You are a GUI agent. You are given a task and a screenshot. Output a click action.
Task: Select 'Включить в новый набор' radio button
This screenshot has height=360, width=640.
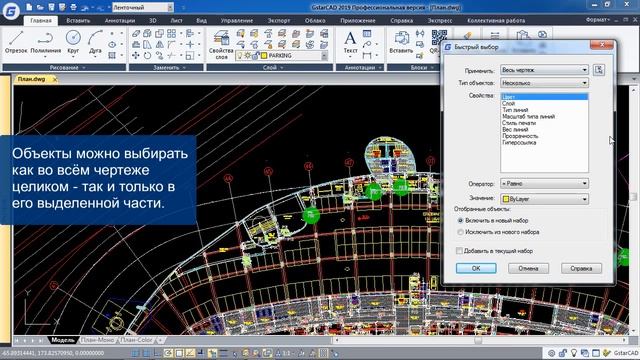(x=460, y=220)
